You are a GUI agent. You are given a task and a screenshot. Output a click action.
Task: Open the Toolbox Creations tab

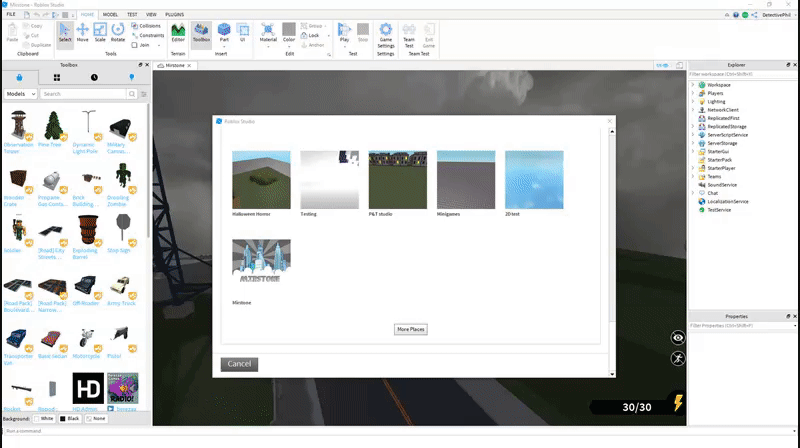132,78
